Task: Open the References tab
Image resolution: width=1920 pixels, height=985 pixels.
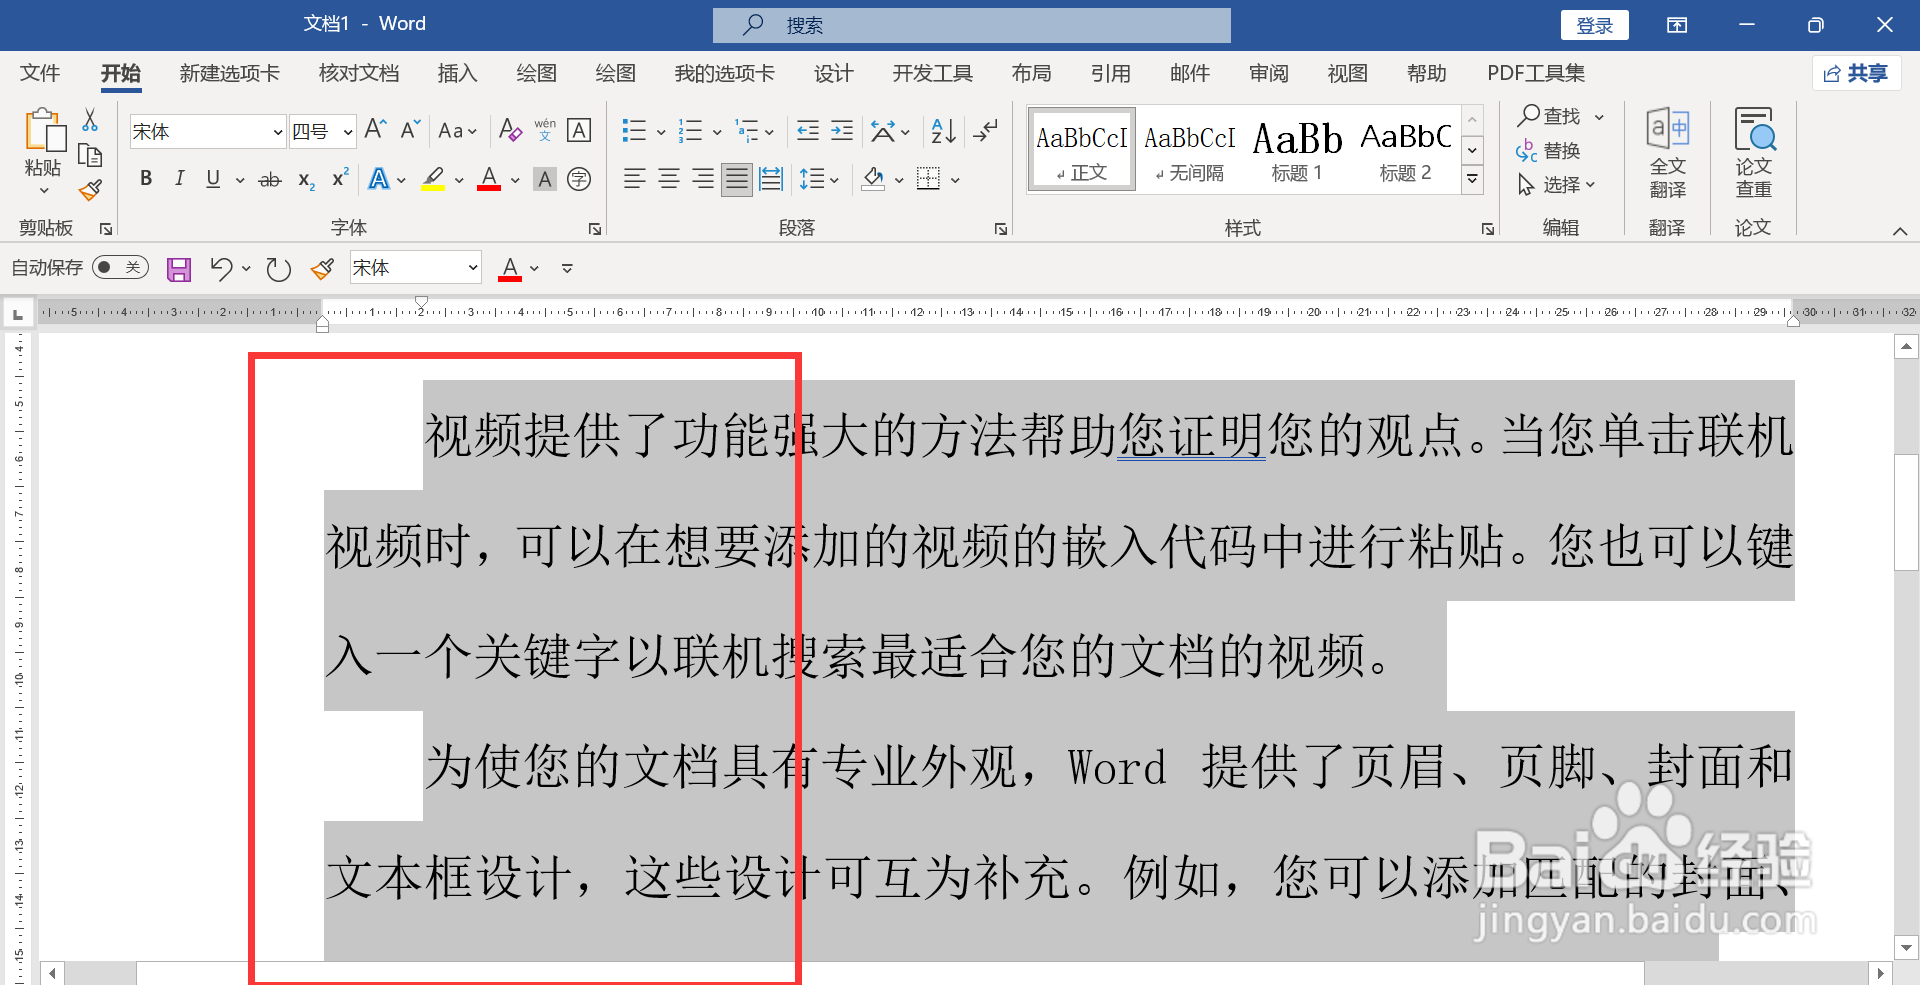Action: point(1110,73)
